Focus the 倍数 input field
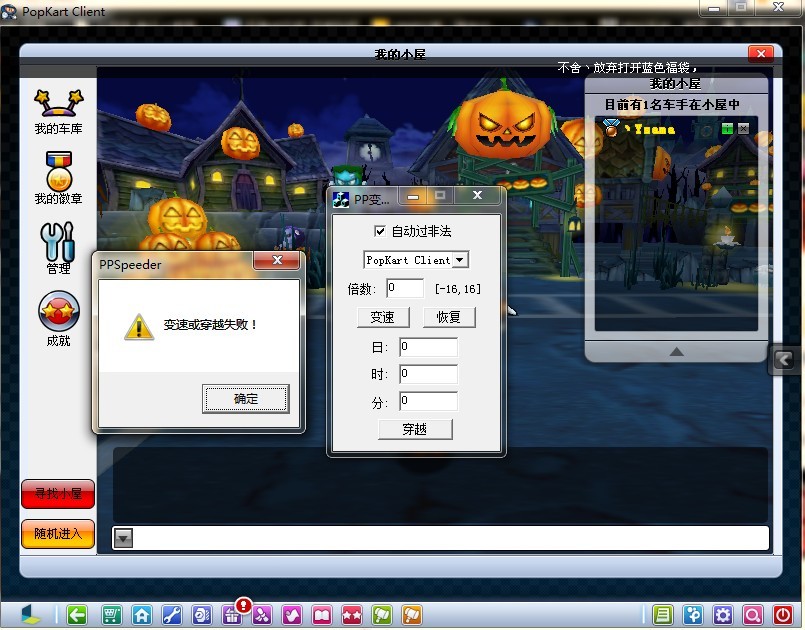805x630 pixels. pos(405,288)
